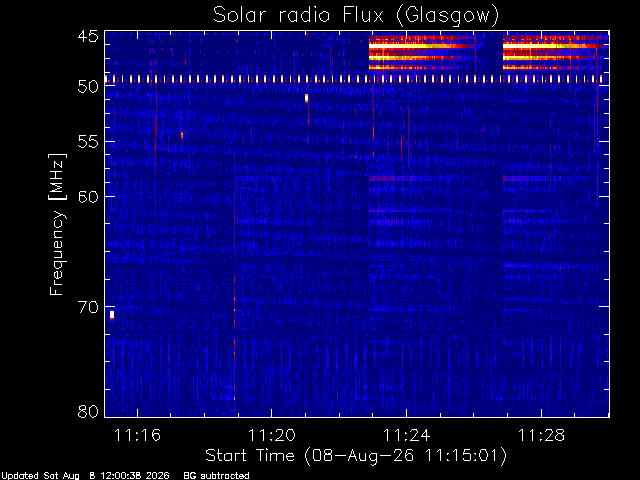Image resolution: width=640 pixels, height=480 pixels.
Task: Click the white burst spot near 51 MHz
Action: coord(307,98)
